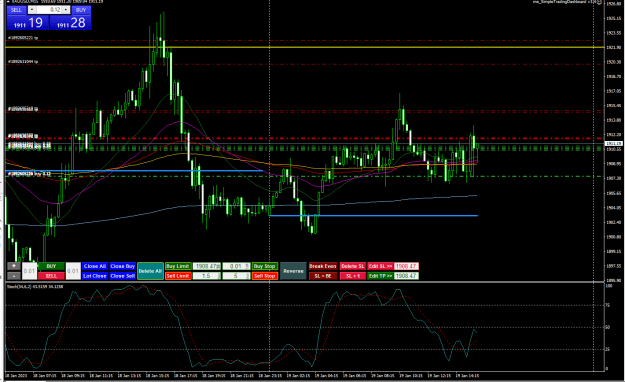Click the plus lot-size button on the dashboard

(14, 266)
